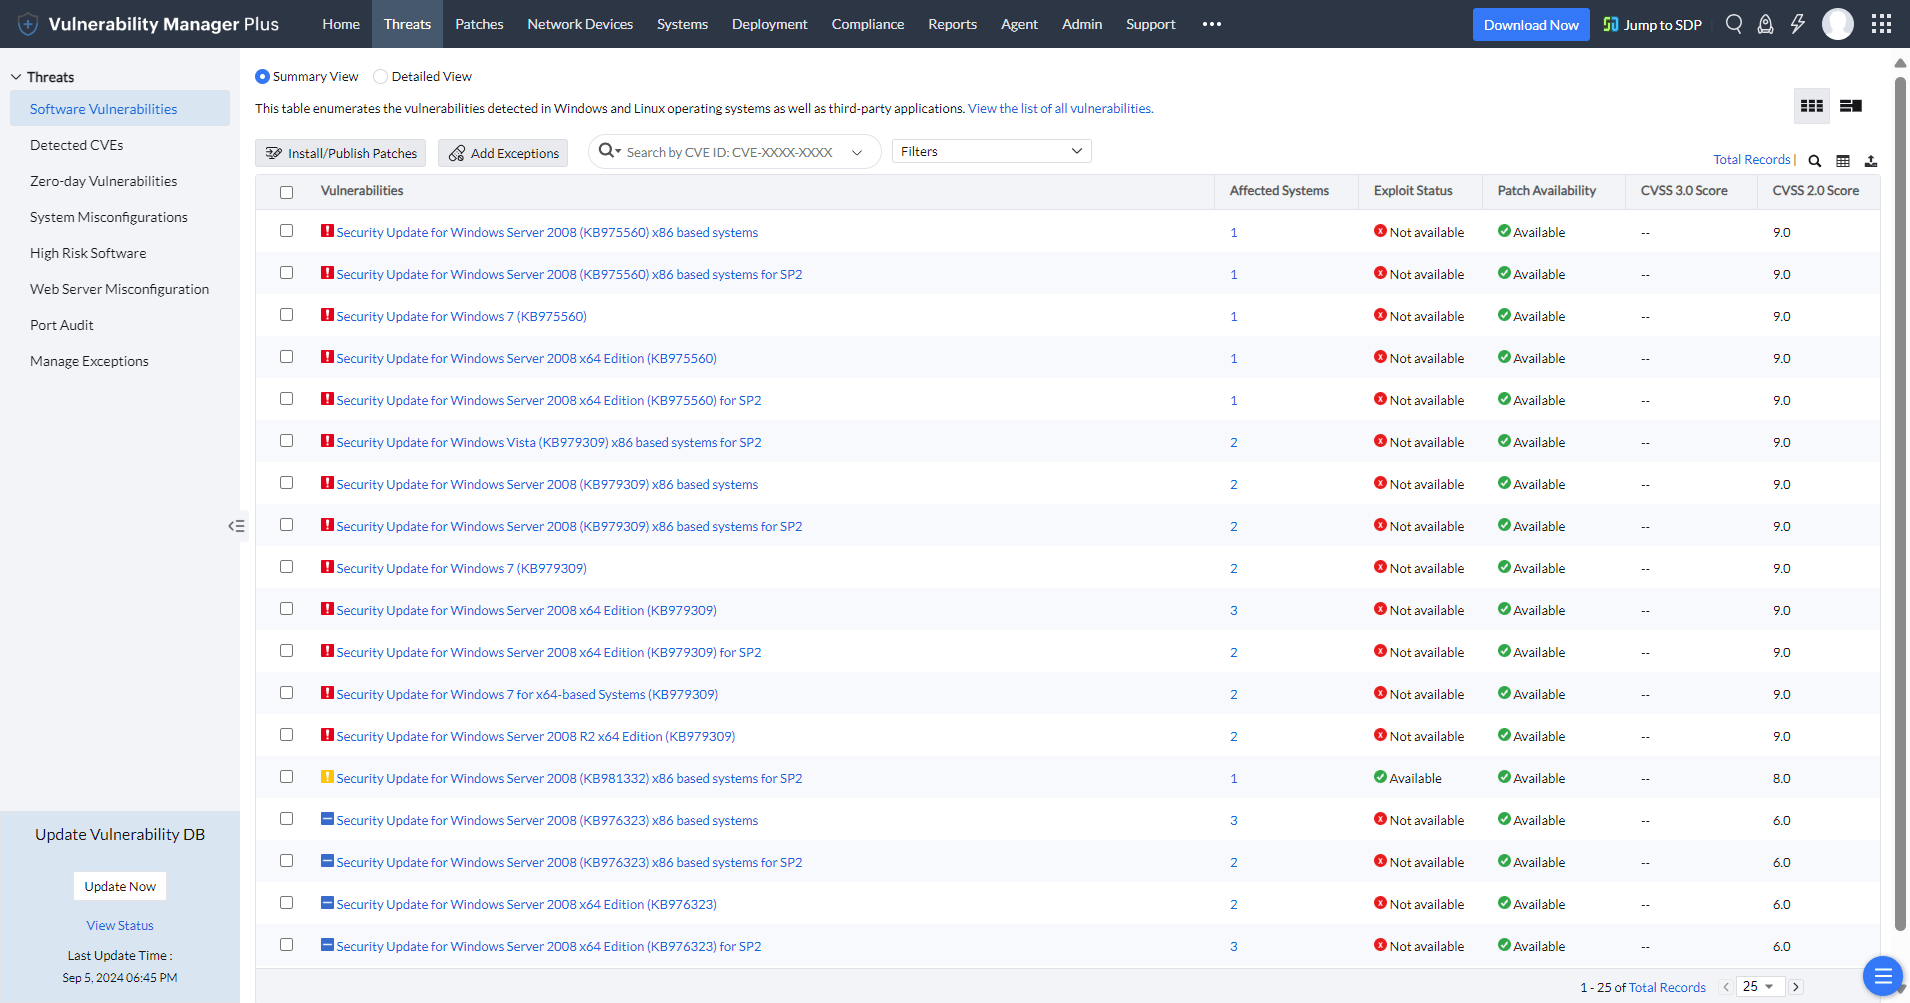Open the search icon next to Total Records
This screenshot has height=1003, width=1910.
click(1813, 161)
